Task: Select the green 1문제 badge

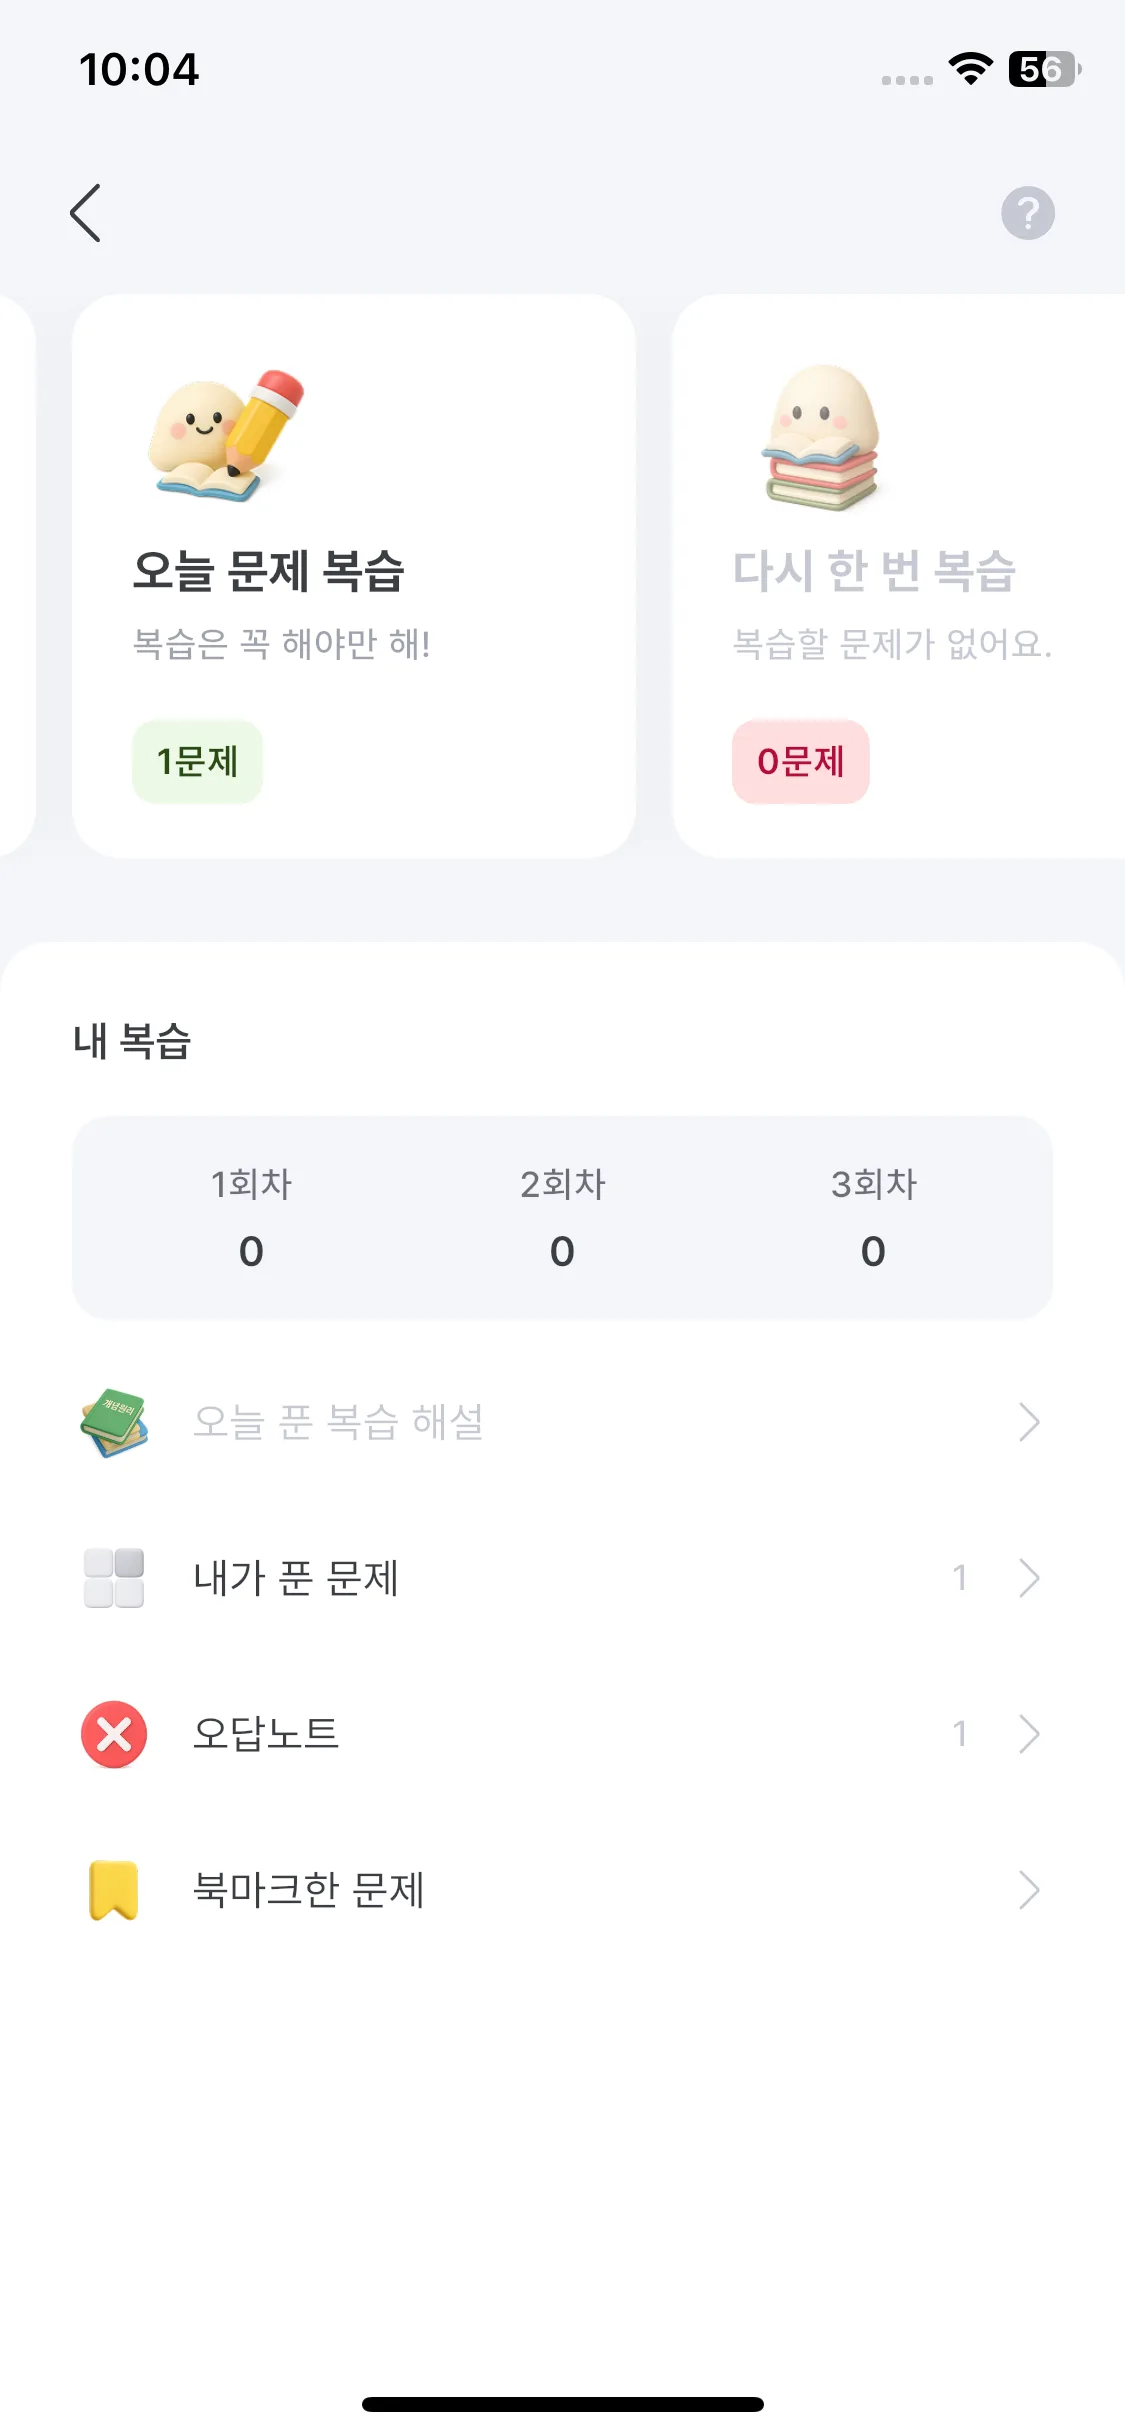Action: 197,762
